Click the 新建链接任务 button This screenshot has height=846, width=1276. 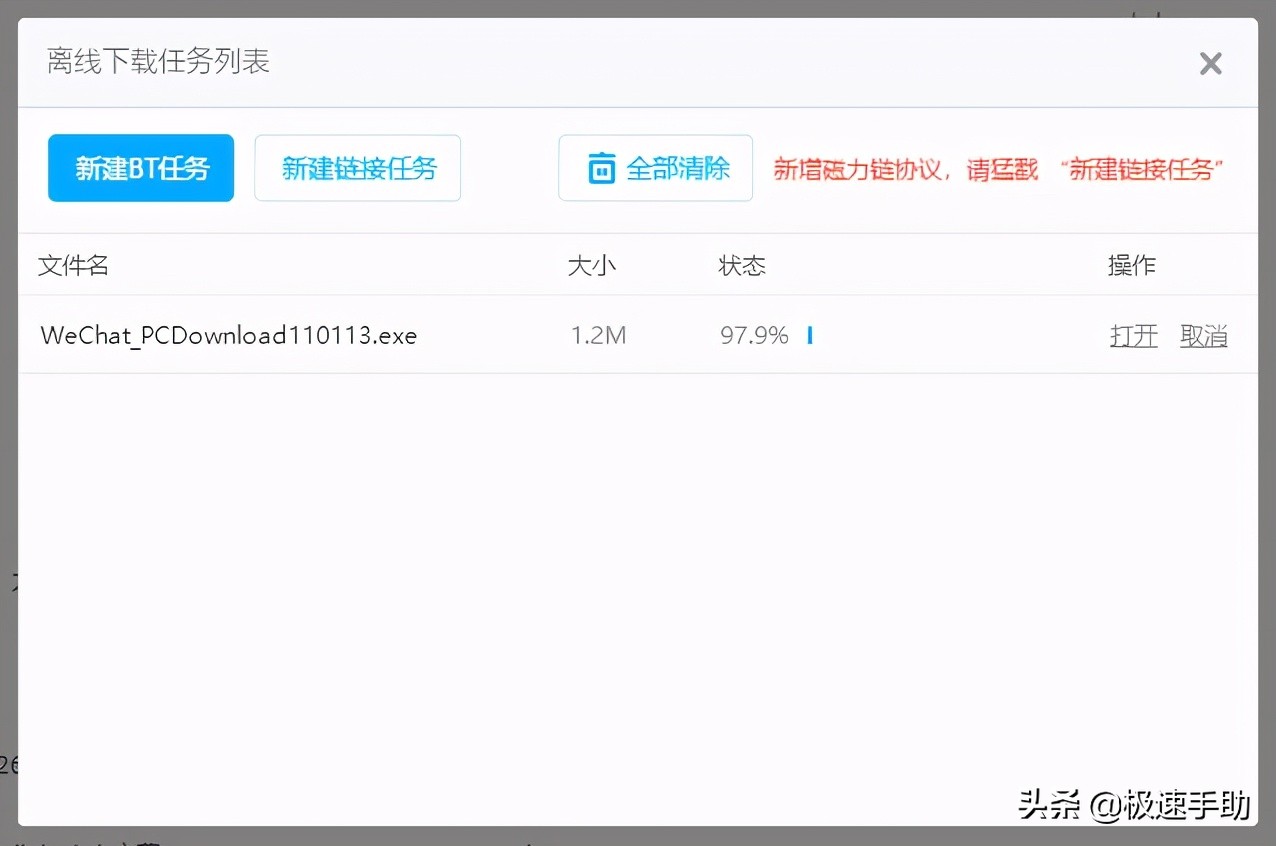[x=357, y=168]
